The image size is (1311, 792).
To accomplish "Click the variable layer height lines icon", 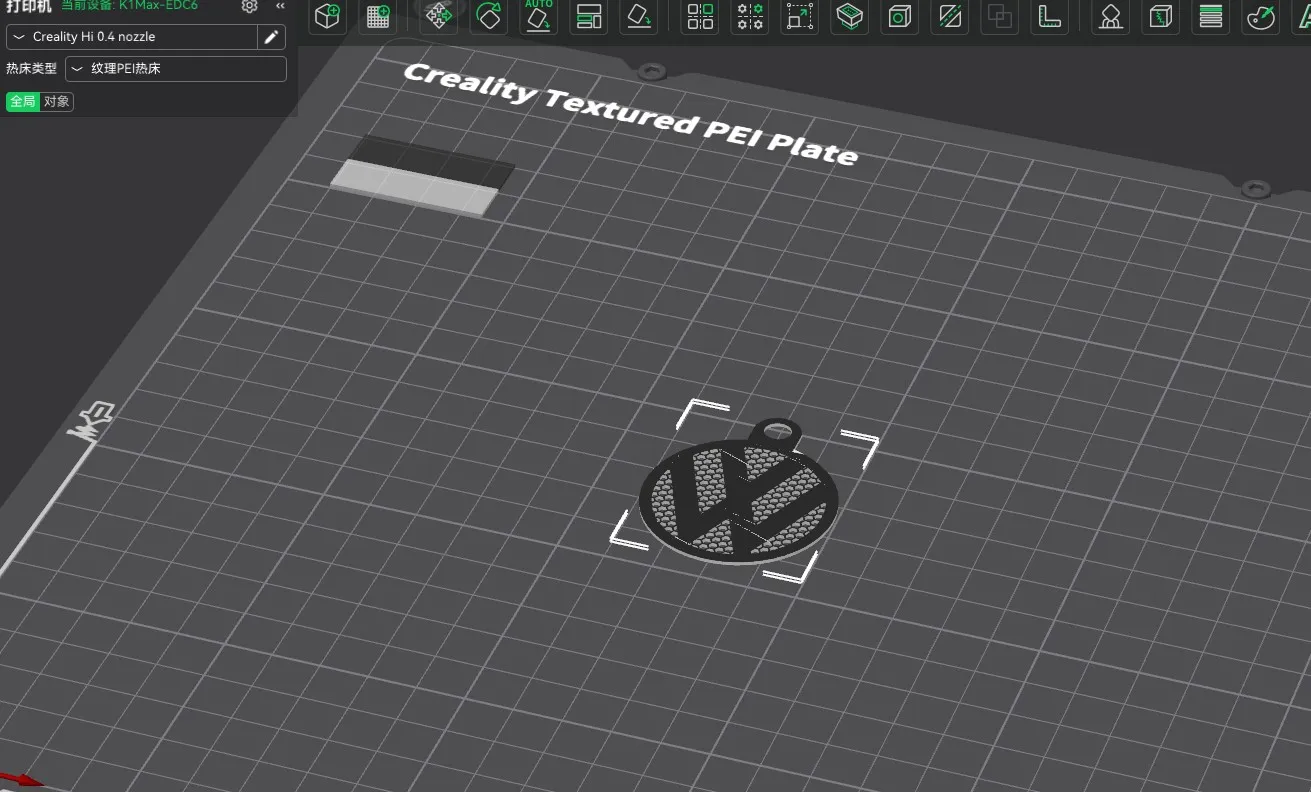I will (1211, 16).
